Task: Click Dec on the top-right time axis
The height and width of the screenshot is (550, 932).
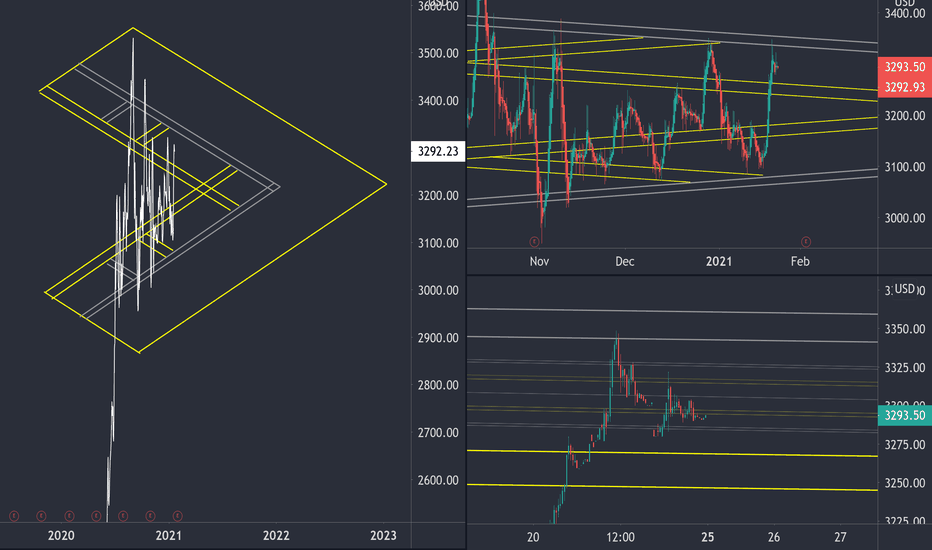Action: tap(625, 262)
